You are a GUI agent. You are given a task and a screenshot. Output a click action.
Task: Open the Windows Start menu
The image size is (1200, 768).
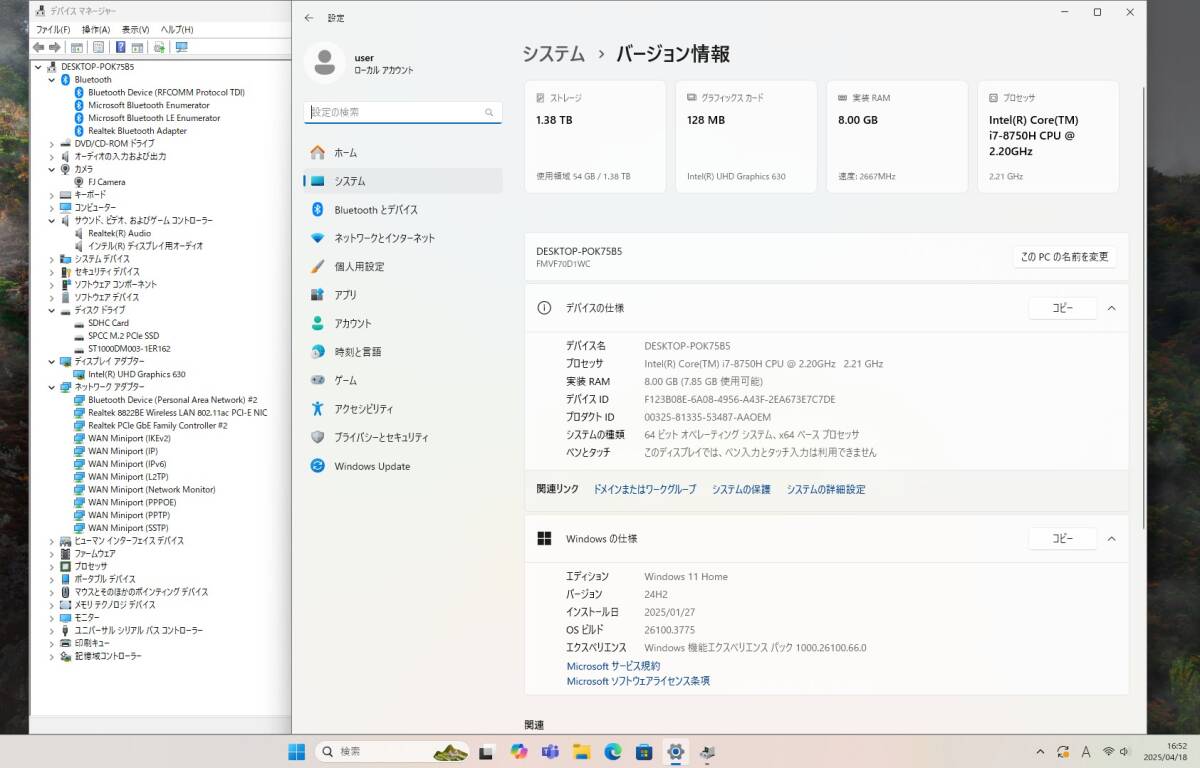pos(297,752)
